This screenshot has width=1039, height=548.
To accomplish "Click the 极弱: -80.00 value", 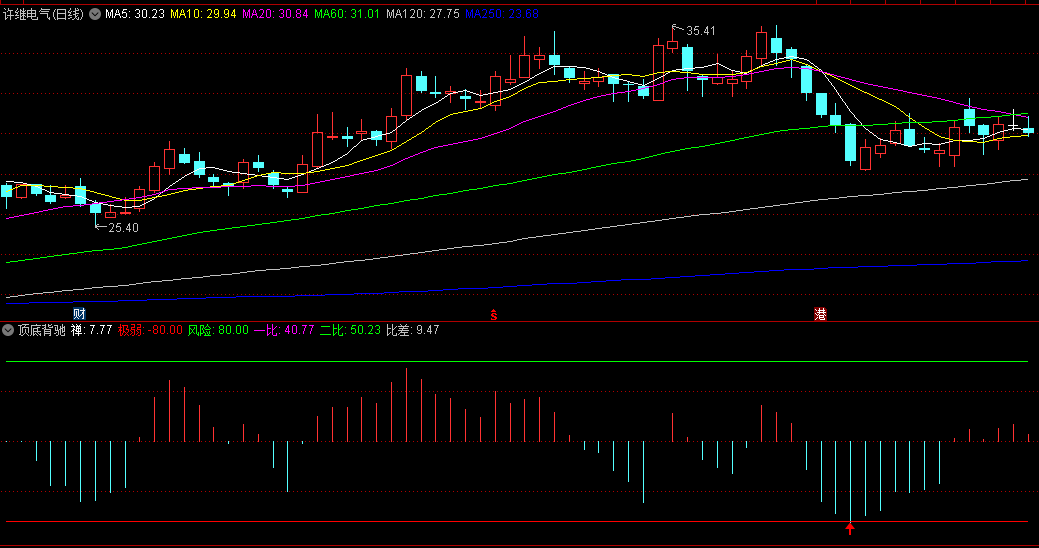I will 150,330.
